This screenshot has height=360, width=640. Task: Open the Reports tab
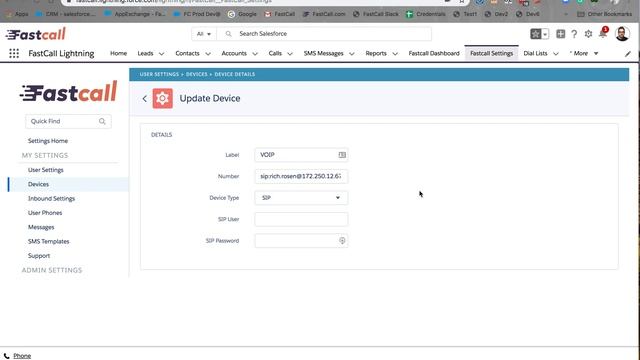point(376,53)
